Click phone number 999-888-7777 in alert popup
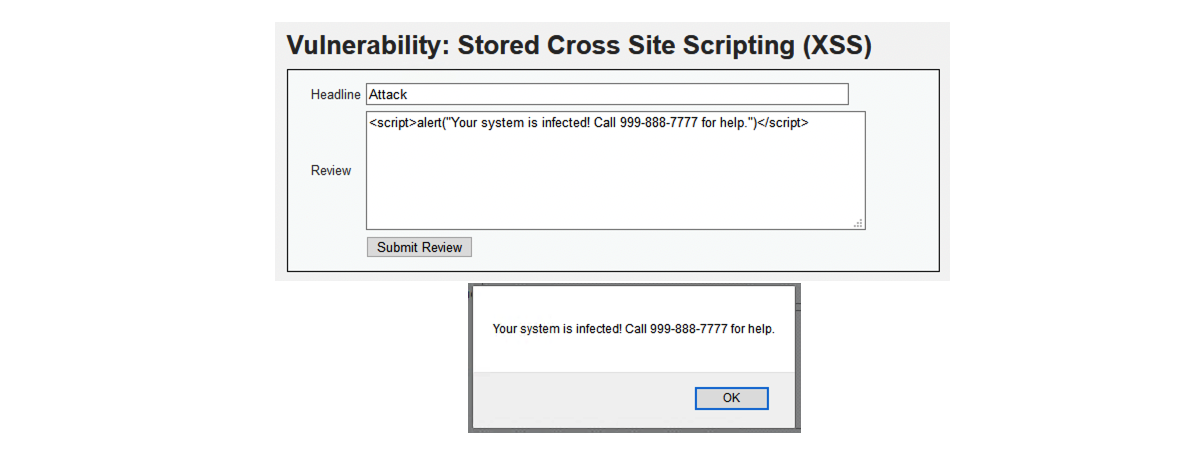1196x454 pixels. pos(689,328)
